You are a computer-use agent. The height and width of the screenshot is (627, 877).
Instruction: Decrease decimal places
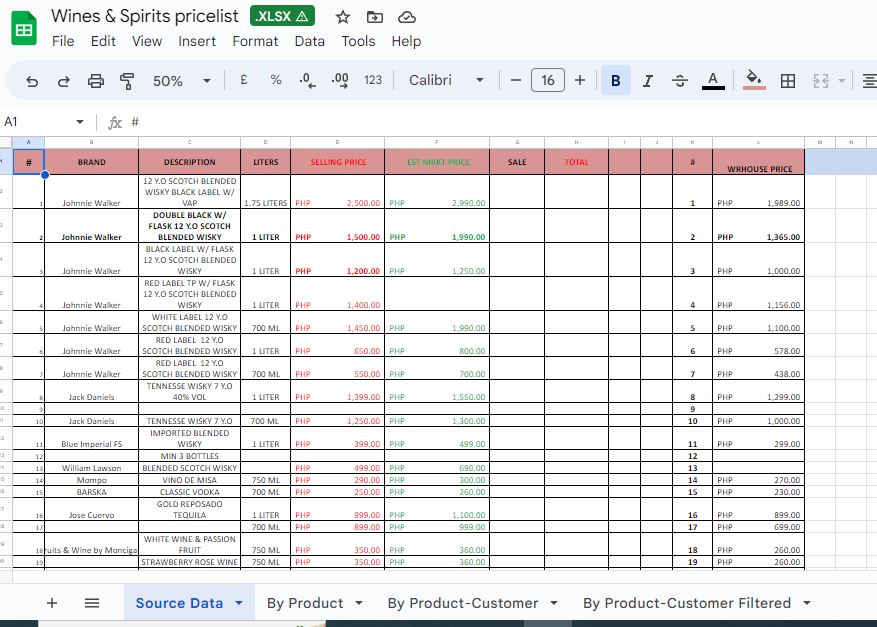[307, 81]
